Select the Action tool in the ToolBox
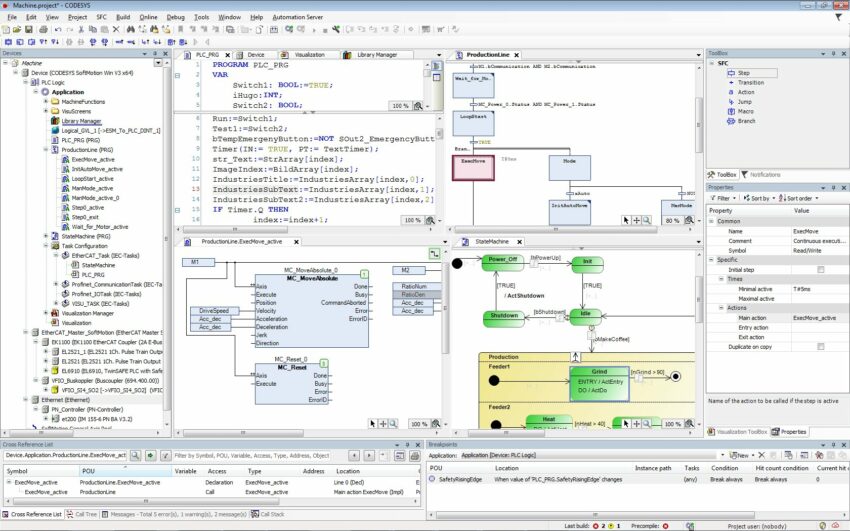The height and width of the screenshot is (531, 850). (x=741, y=92)
